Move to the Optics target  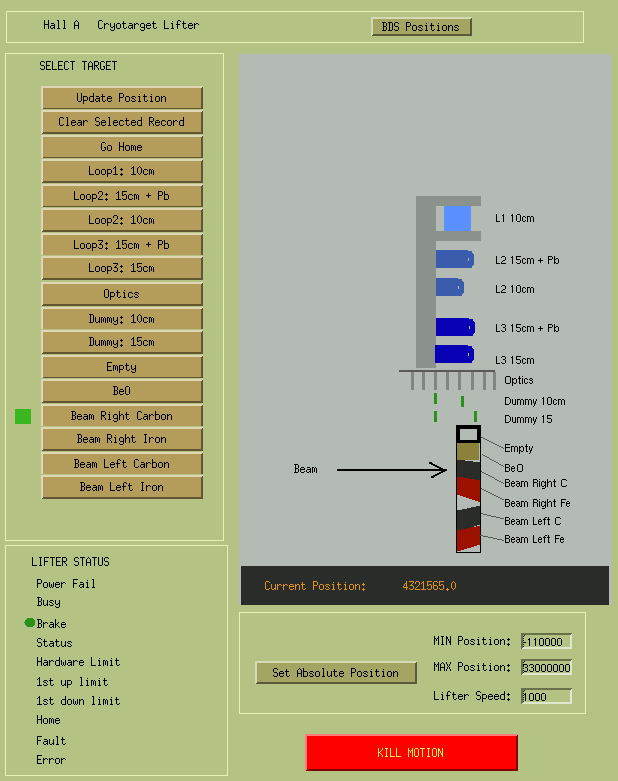[122, 294]
